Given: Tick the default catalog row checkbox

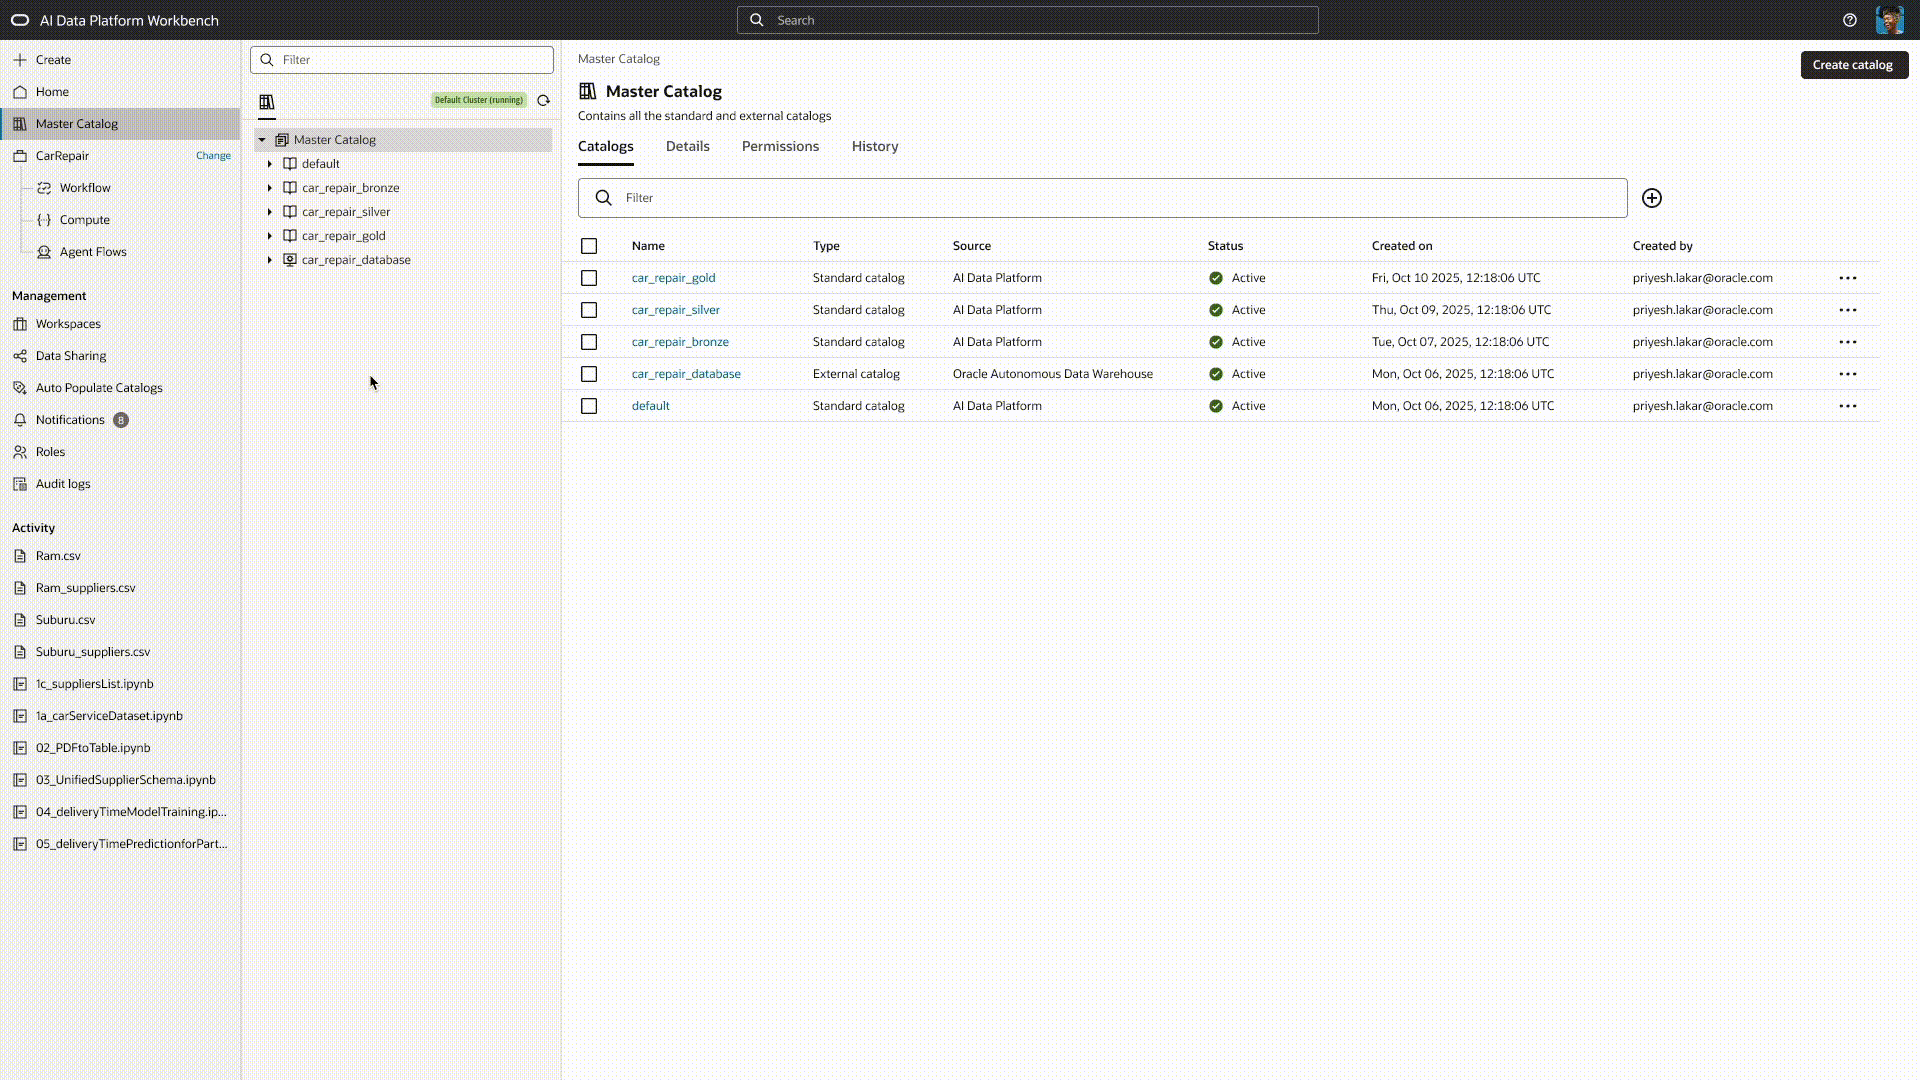Looking at the screenshot, I should pos(589,406).
